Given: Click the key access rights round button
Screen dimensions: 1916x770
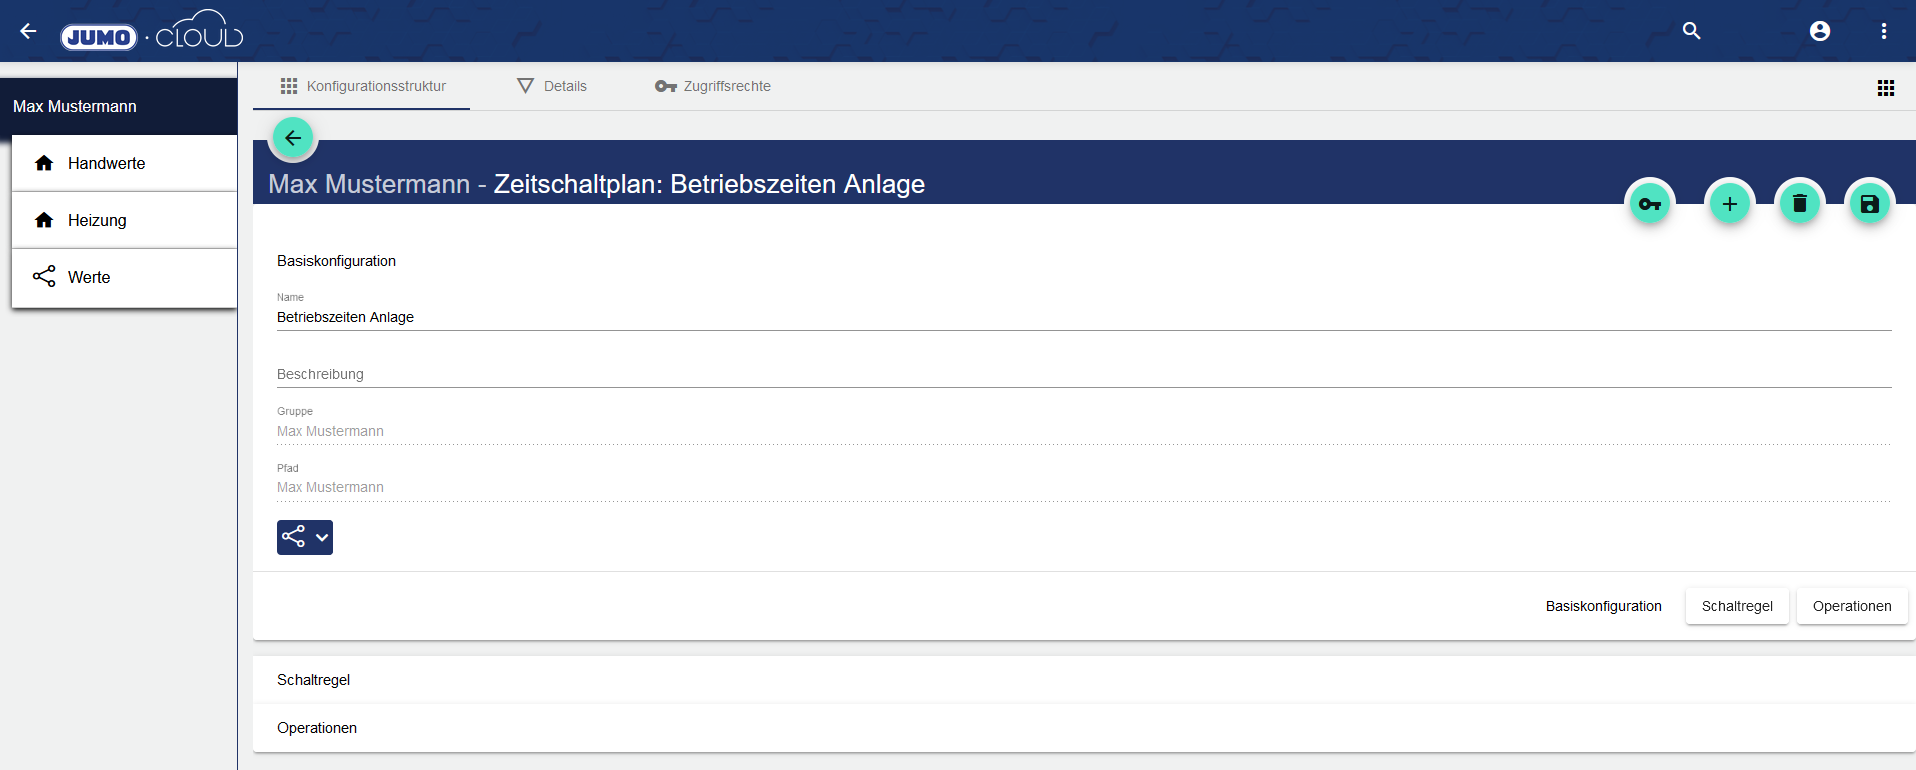Looking at the screenshot, I should click(x=1649, y=204).
